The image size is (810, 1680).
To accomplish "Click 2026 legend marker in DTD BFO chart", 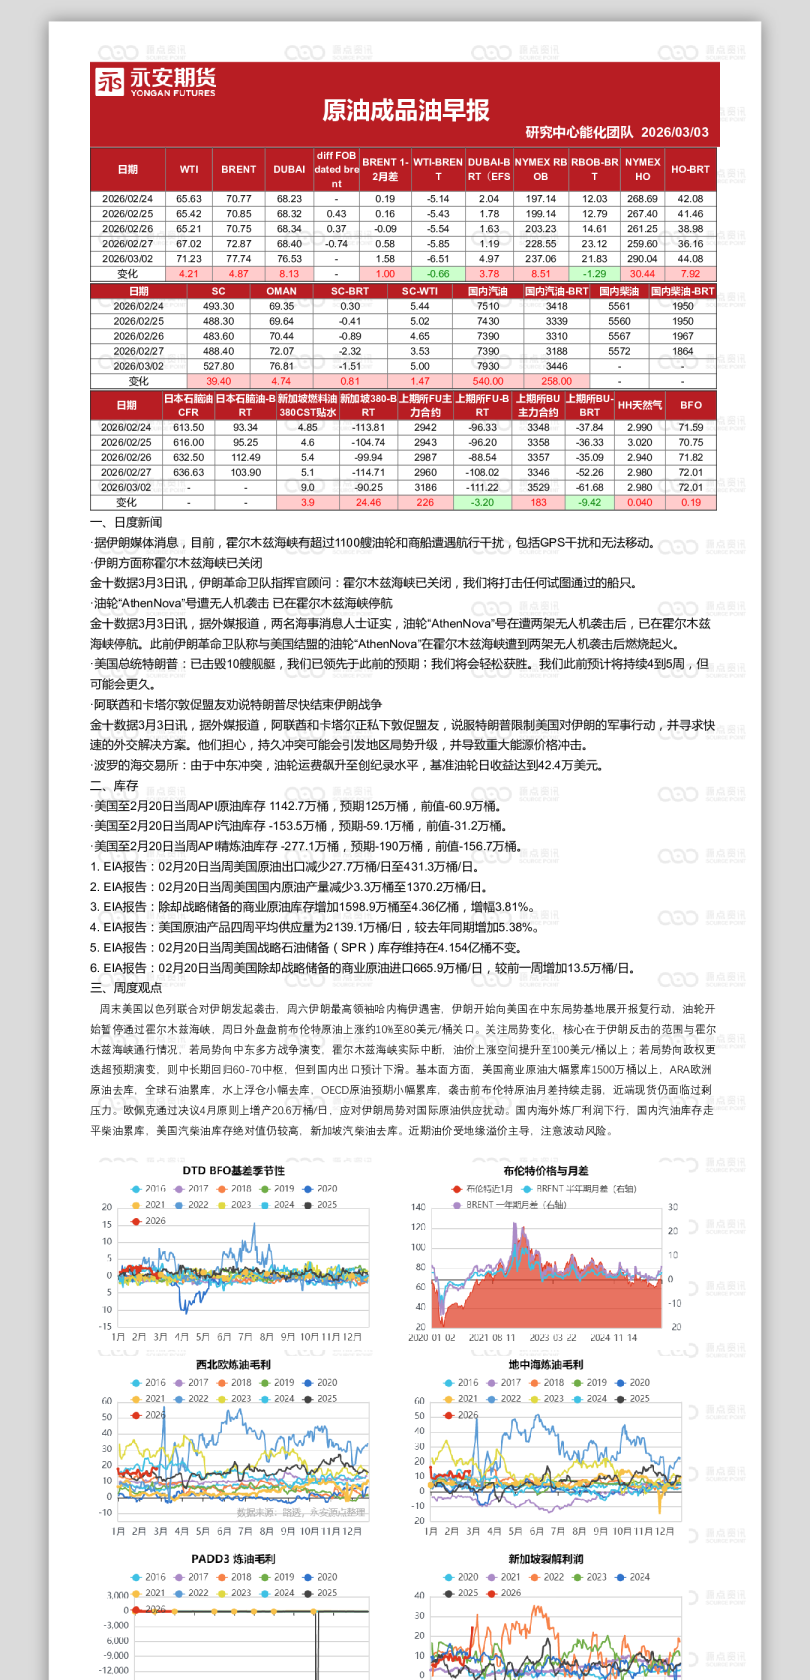I will pyautogui.click(x=135, y=1221).
